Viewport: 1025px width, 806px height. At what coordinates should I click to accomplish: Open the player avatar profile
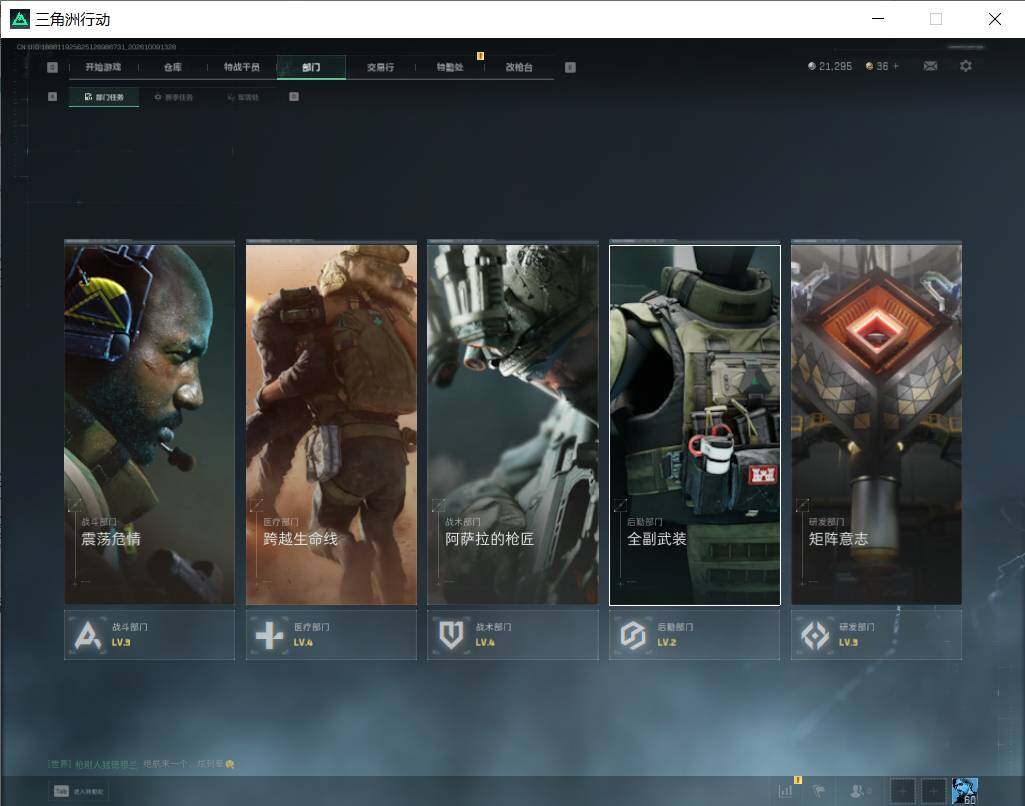[965, 791]
